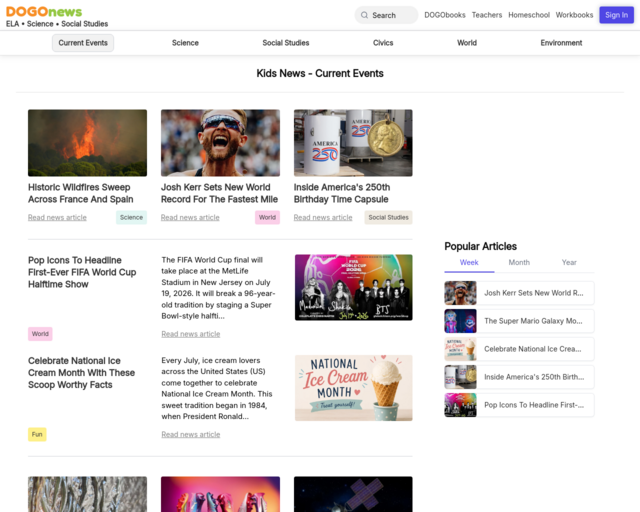Click the World tag on Josh Kerr card
Screen dimensions: 640x512
[267, 218]
